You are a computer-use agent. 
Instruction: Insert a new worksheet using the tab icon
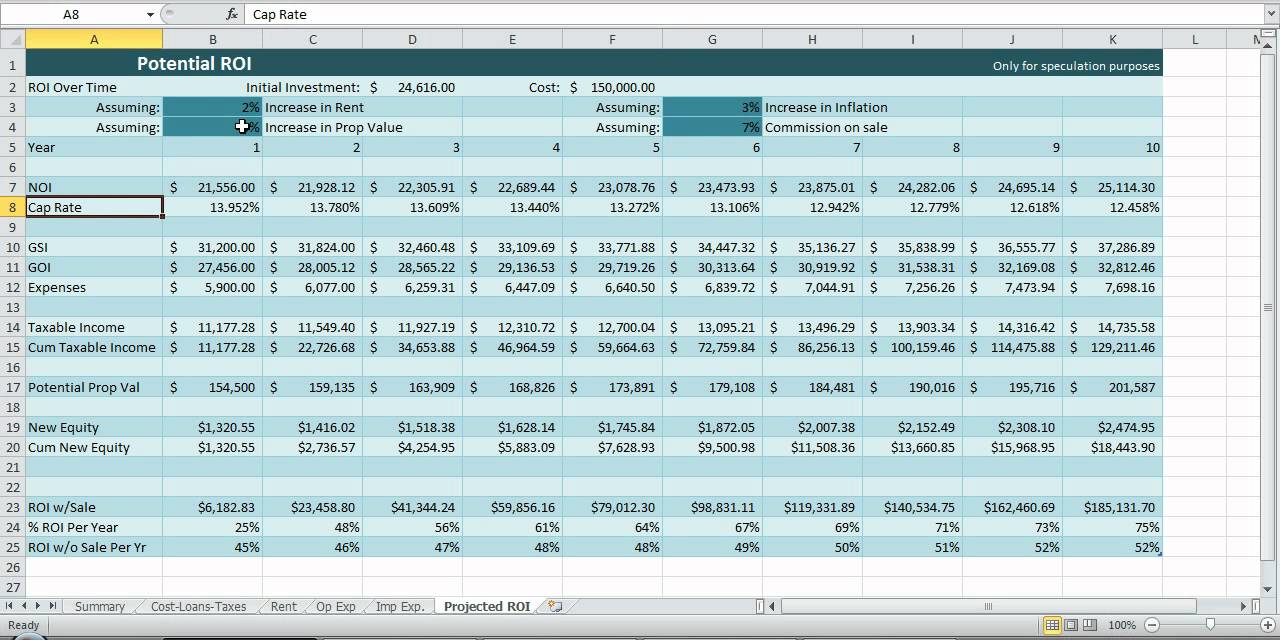click(555, 606)
